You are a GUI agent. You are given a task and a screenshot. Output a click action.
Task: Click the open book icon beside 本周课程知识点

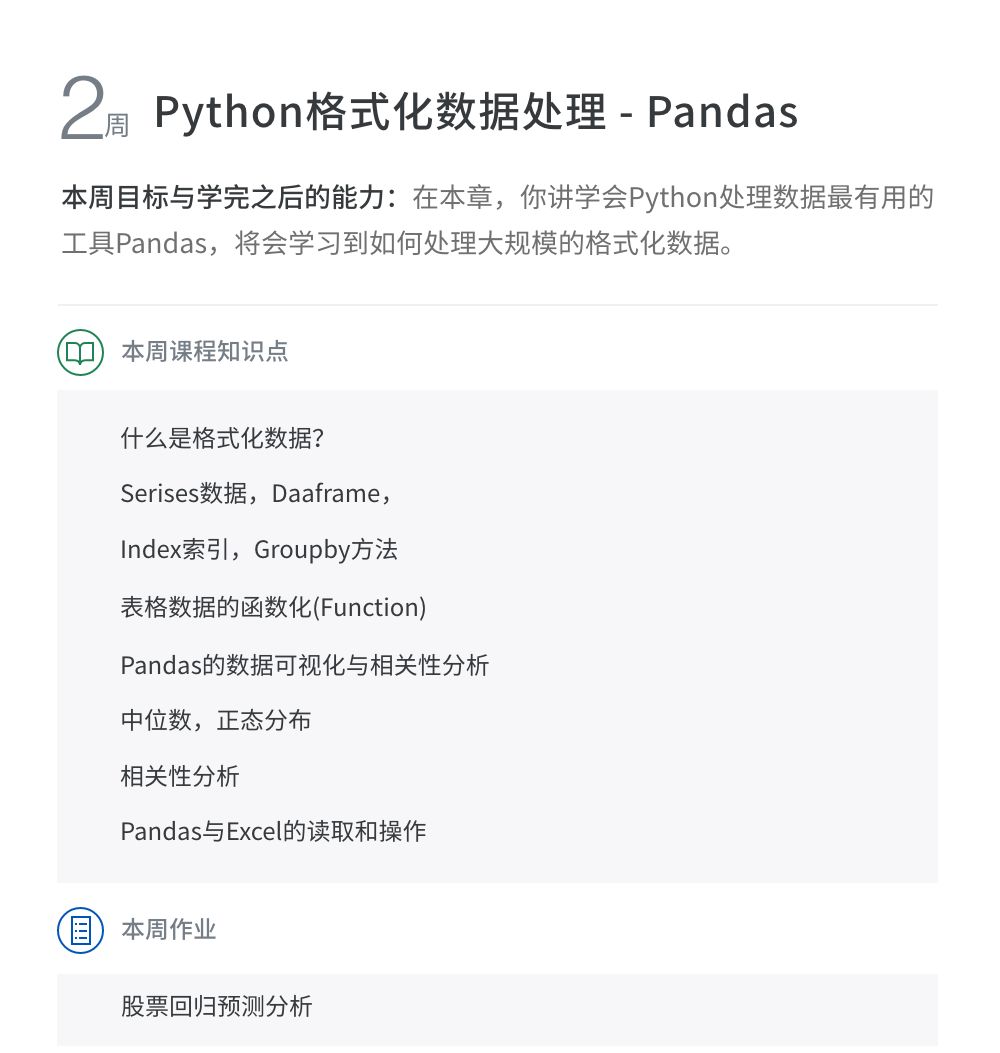tap(80, 352)
